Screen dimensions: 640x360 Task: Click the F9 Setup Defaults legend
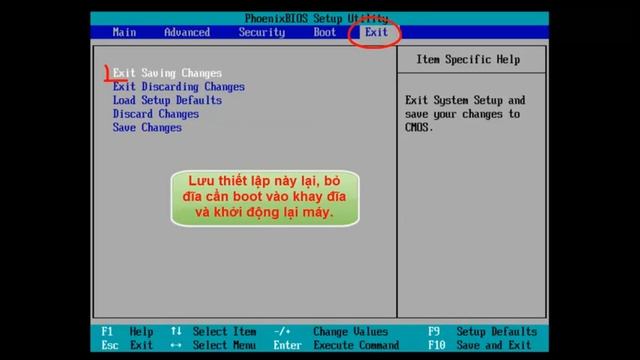pyautogui.click(x=483, y=331)
